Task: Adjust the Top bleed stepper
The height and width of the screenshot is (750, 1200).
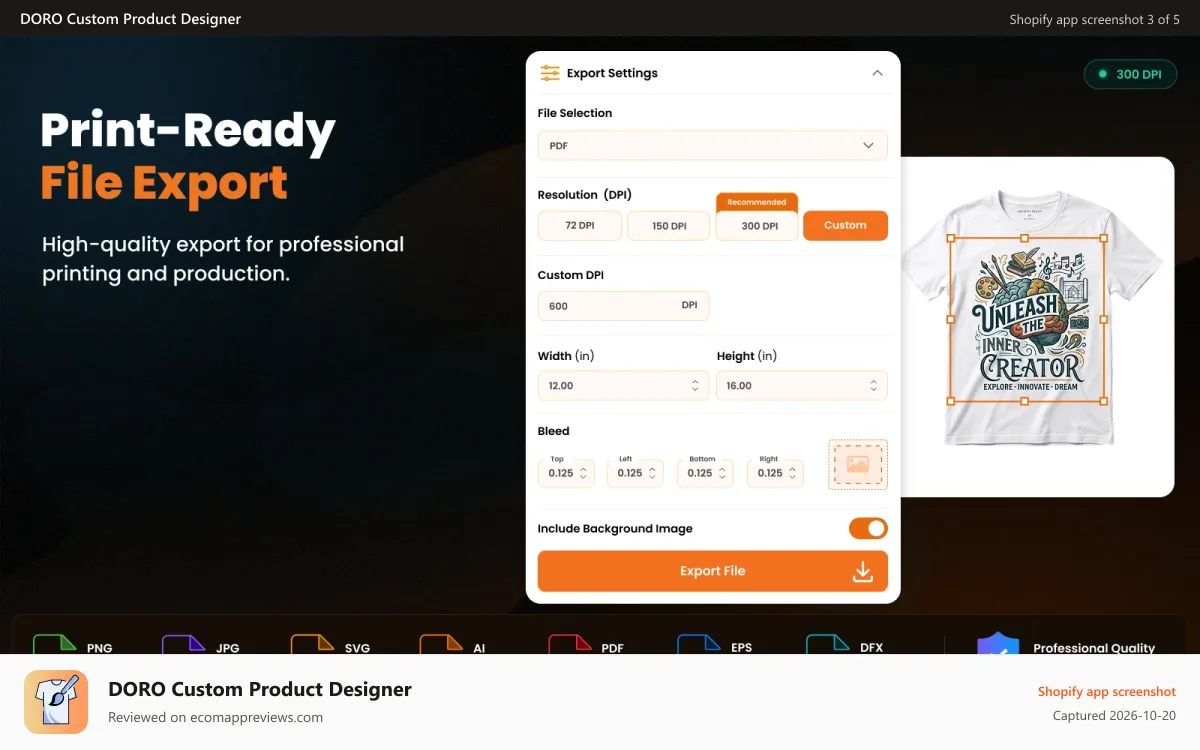Action: (x=585, y=473)
